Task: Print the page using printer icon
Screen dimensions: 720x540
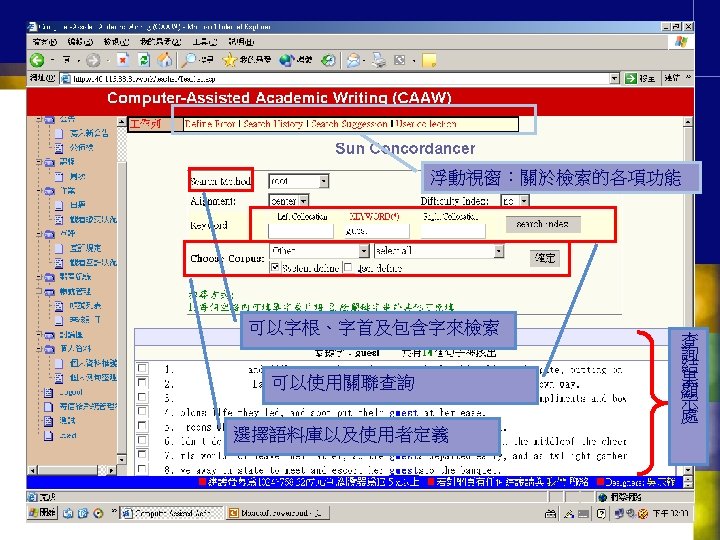Action: [379, 60]
